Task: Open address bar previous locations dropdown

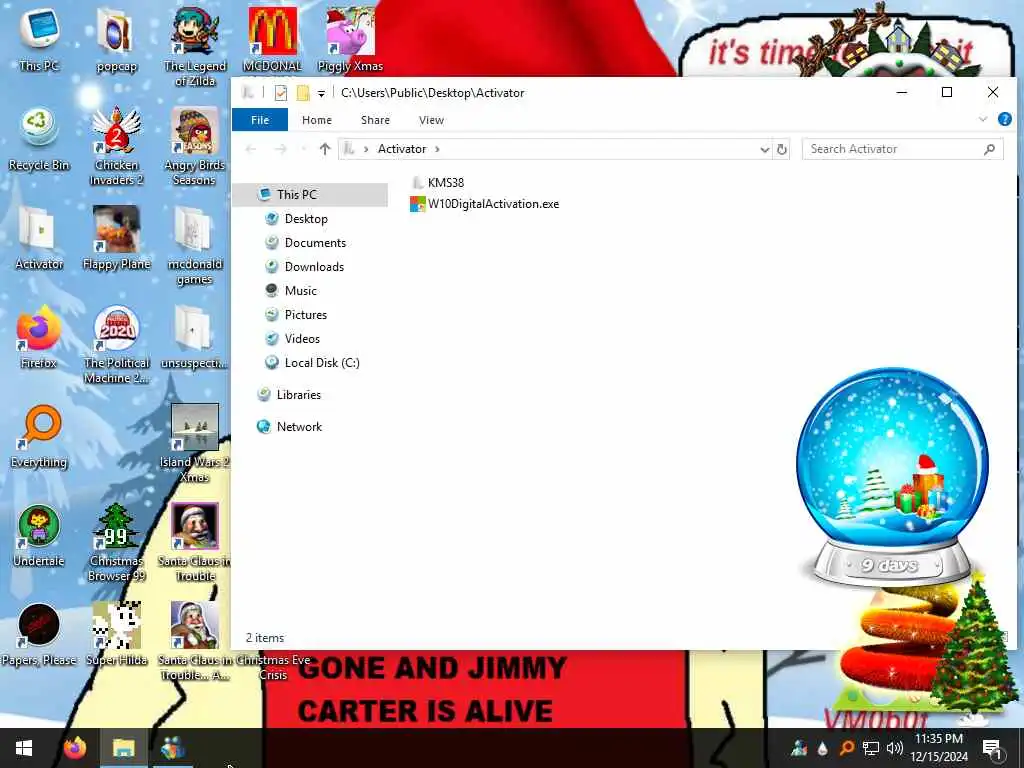Action: [764, 150]
